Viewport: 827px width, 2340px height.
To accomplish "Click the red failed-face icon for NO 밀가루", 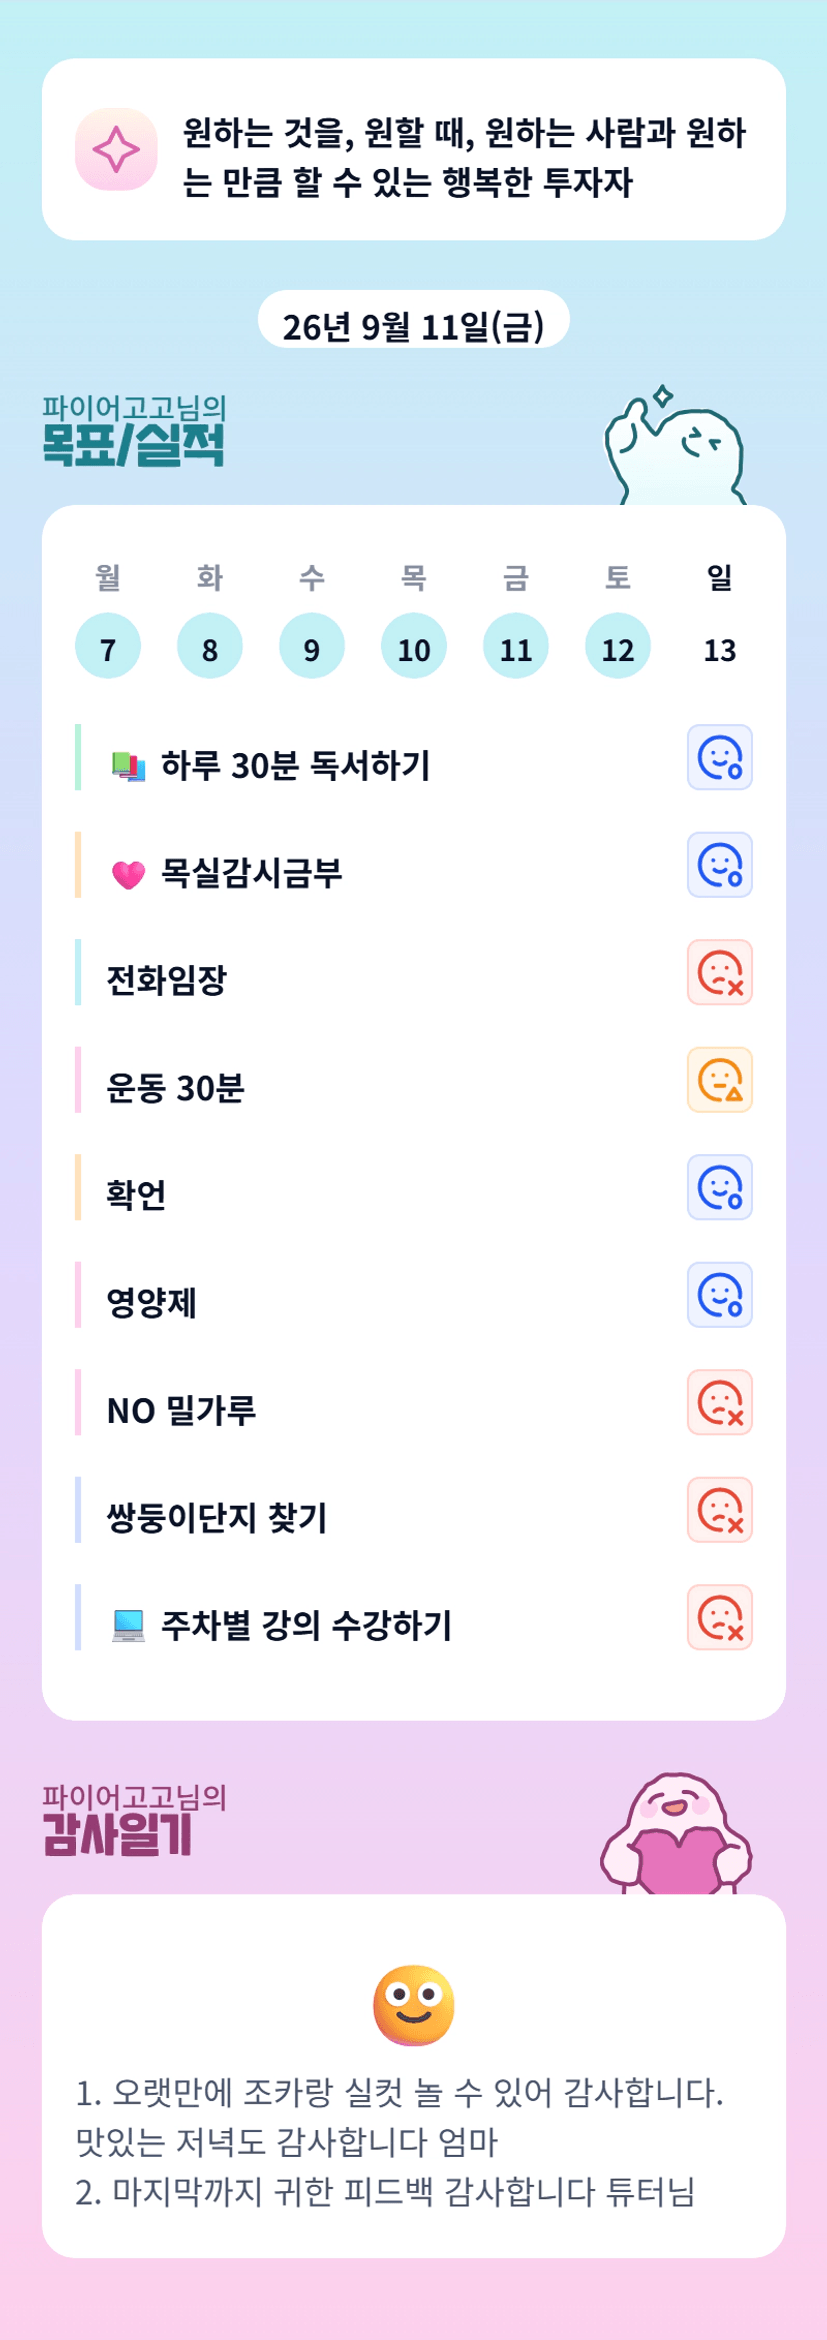I will pos(719,1402).
